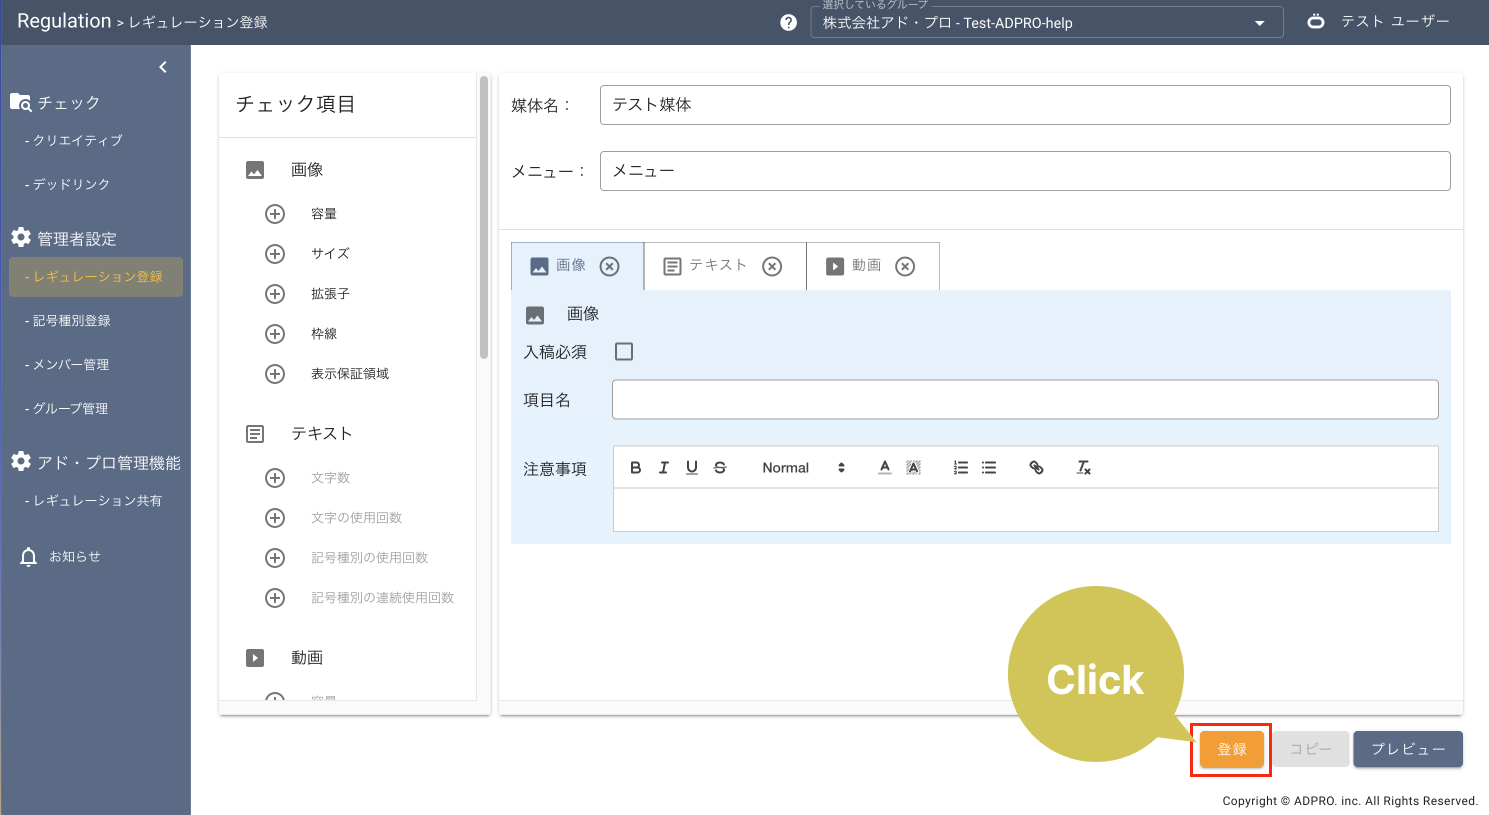The image size is (1489, 815).
Task: Clear formatting in the editor toolbar
Action: (1083, 468)
